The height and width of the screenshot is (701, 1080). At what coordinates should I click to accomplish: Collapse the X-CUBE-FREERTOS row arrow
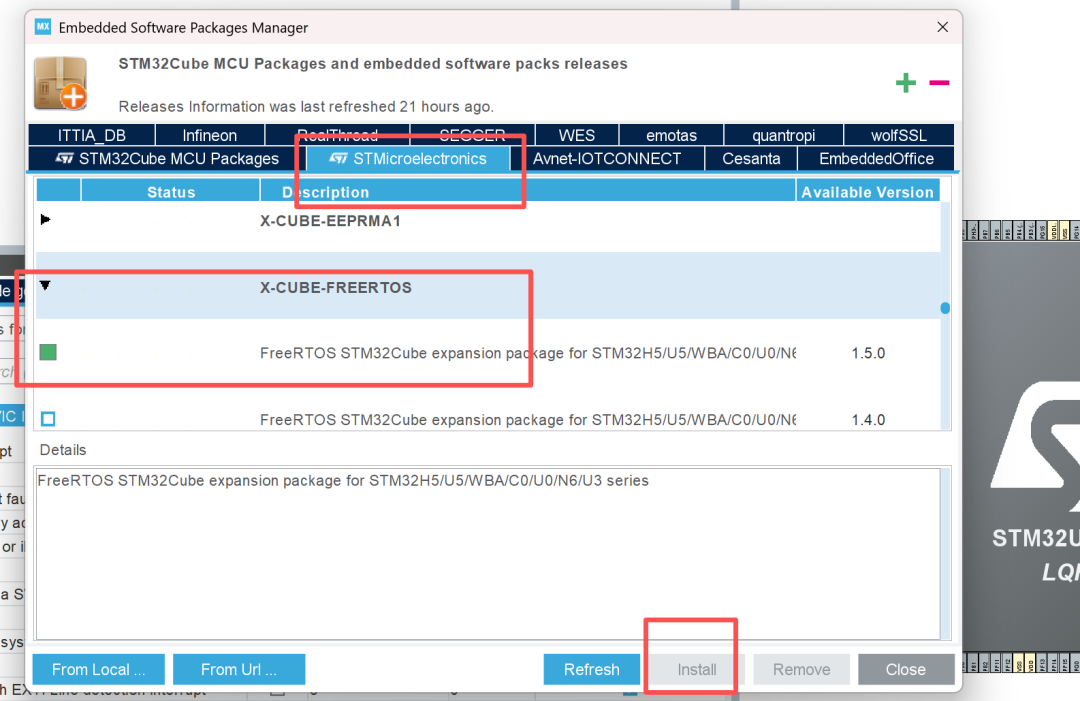45,285
